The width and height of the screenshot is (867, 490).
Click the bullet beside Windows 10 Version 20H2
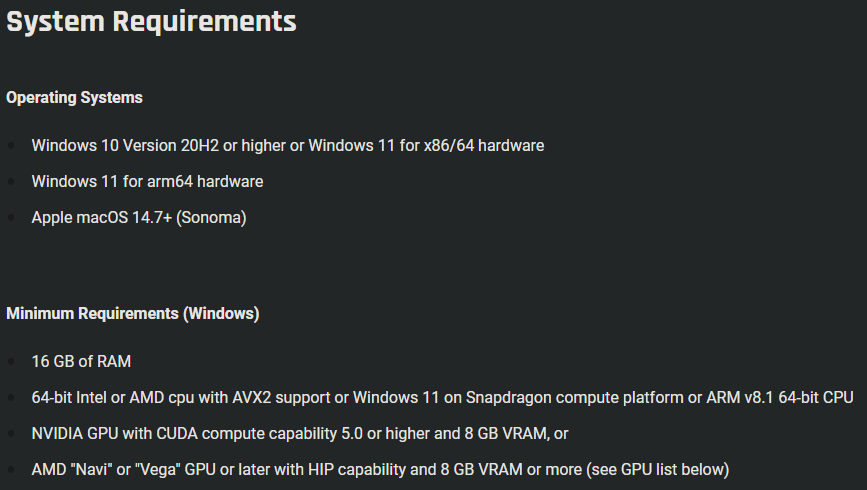click(12, 146)
